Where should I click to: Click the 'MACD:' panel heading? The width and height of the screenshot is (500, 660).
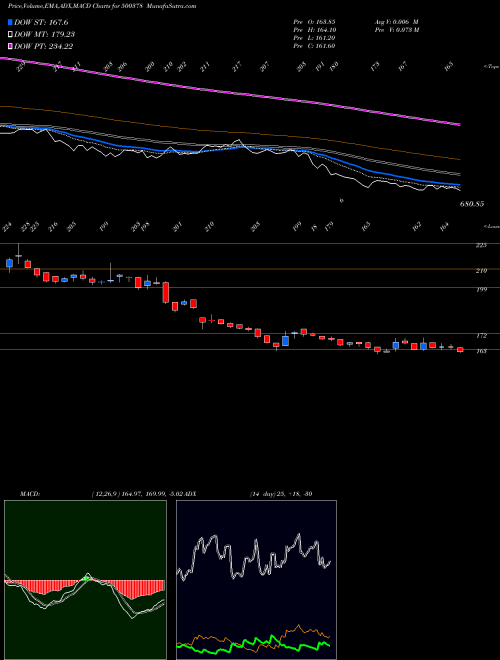coord(29,493)
